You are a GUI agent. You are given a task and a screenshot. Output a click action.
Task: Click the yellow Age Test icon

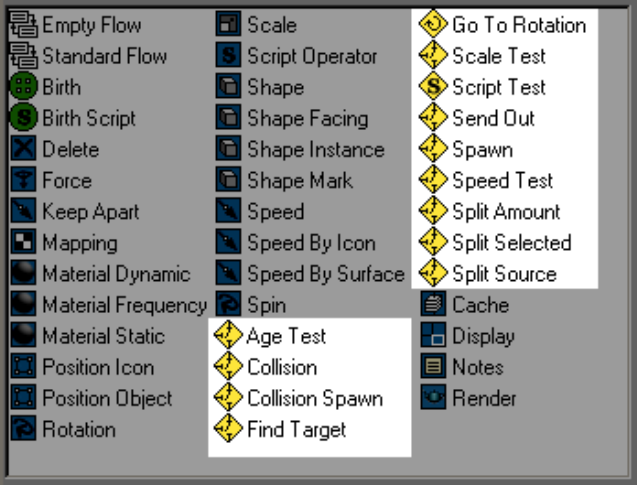point(229,336)
